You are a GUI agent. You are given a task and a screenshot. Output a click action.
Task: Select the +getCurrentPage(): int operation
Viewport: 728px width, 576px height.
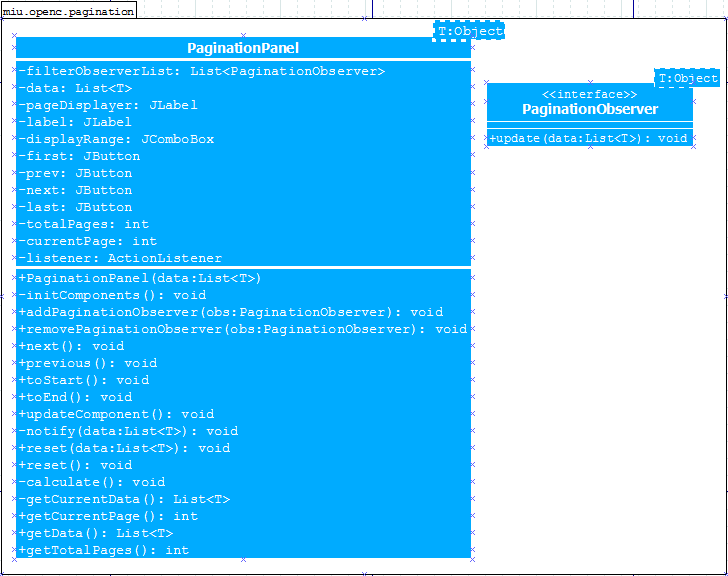pyautogui.click(x=108, y=516)
